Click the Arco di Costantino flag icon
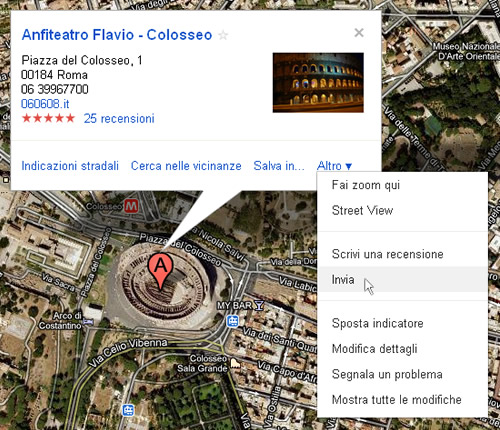The height and width of the screenshot is (430, 500). coord(88,322)
